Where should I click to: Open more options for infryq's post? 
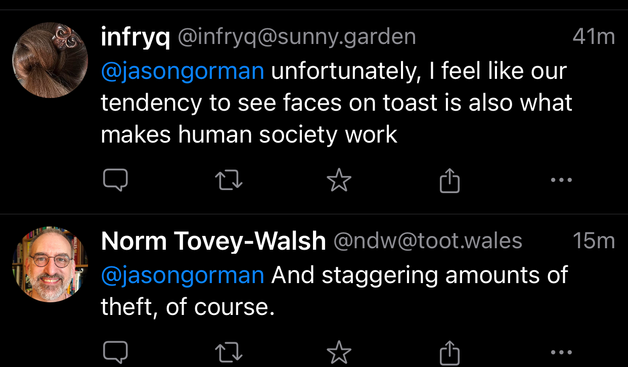(x=561, y=180)
